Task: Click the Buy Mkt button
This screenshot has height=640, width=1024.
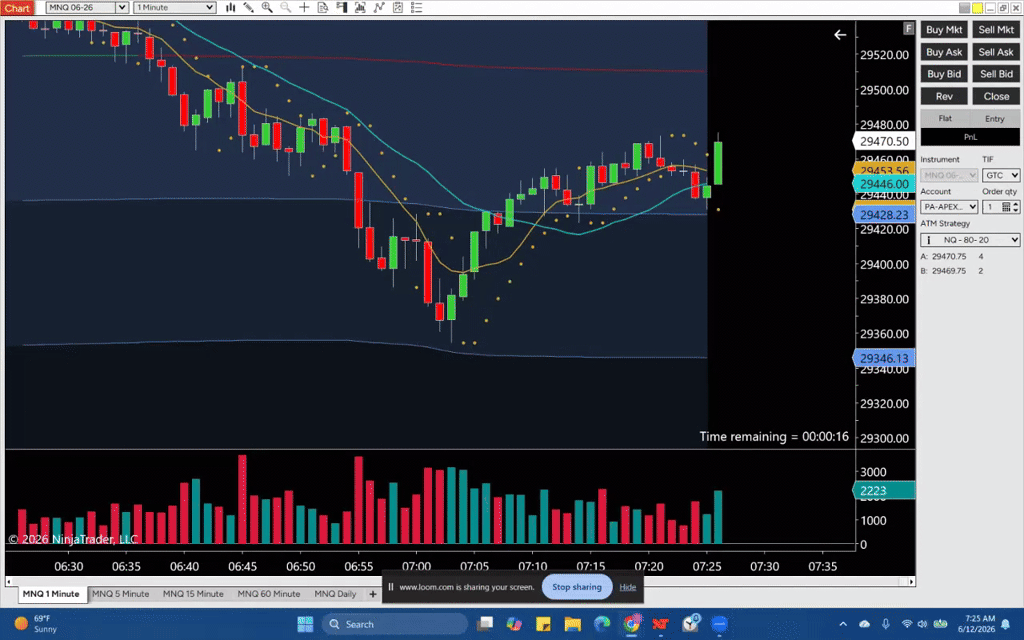Action: tap(944, 29)
